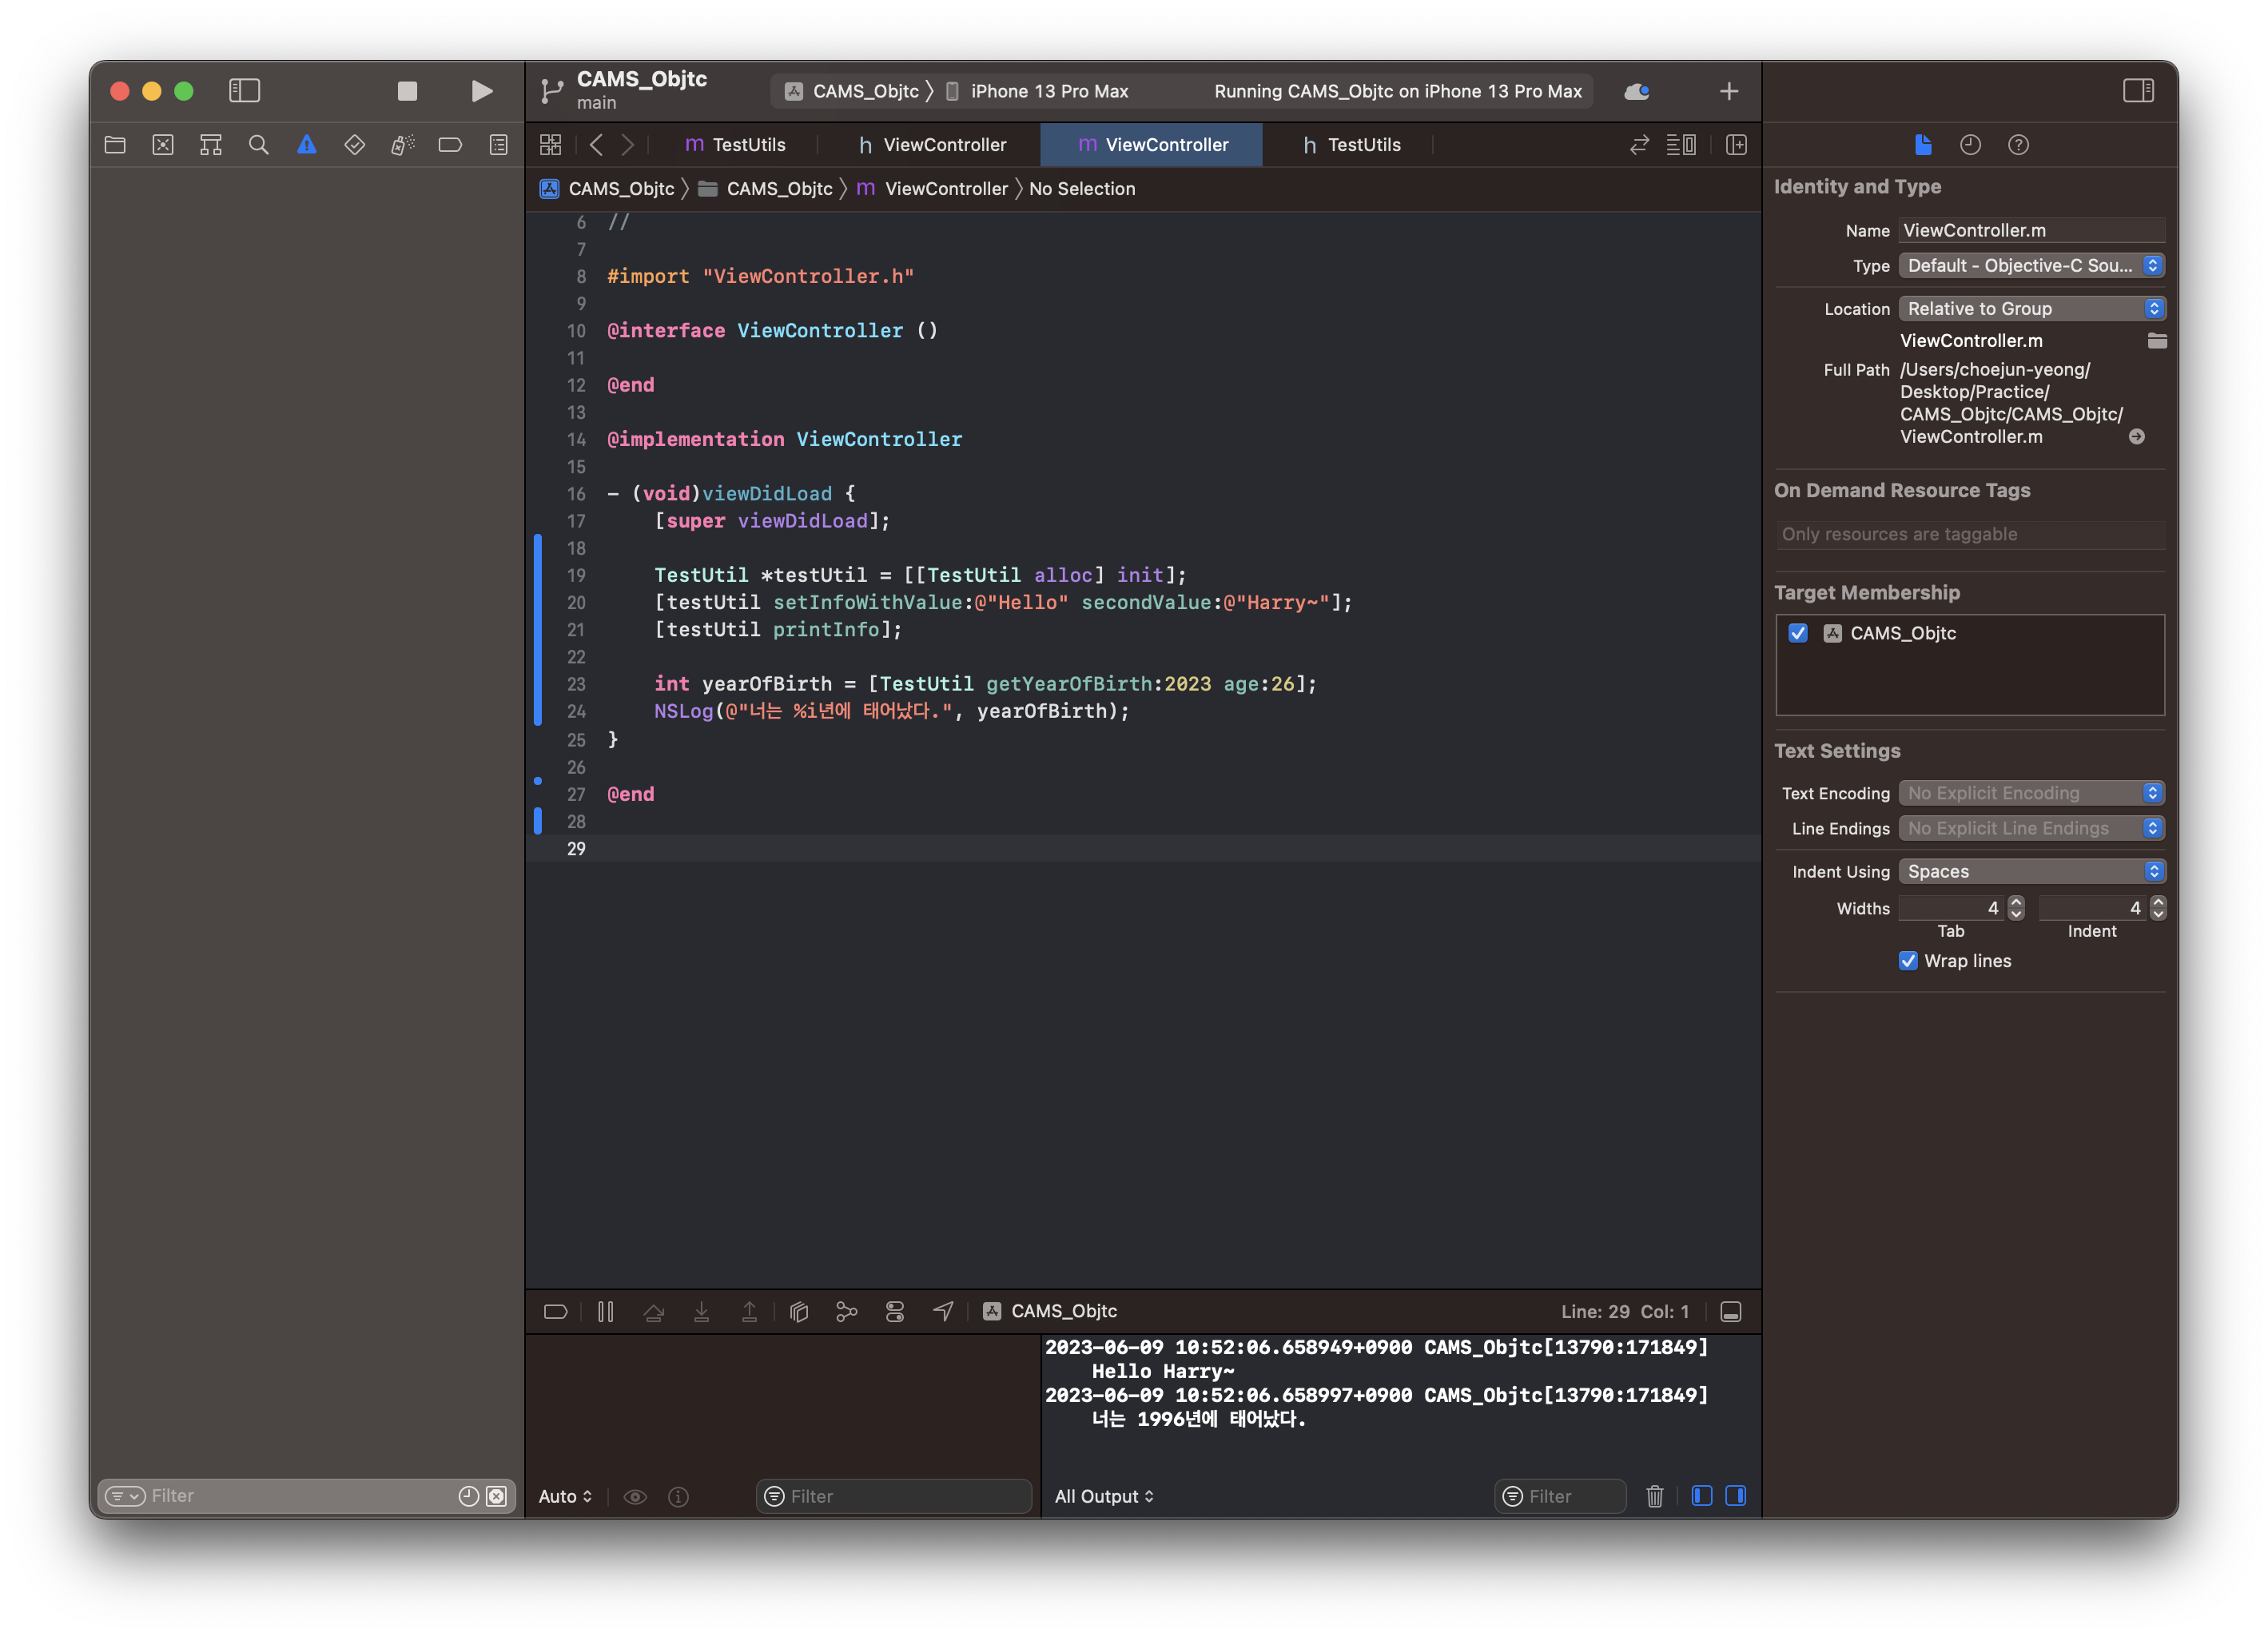Disable the Wrap lines checkbox
Screen dimensions: 2268x1637
coord(1908,961)
